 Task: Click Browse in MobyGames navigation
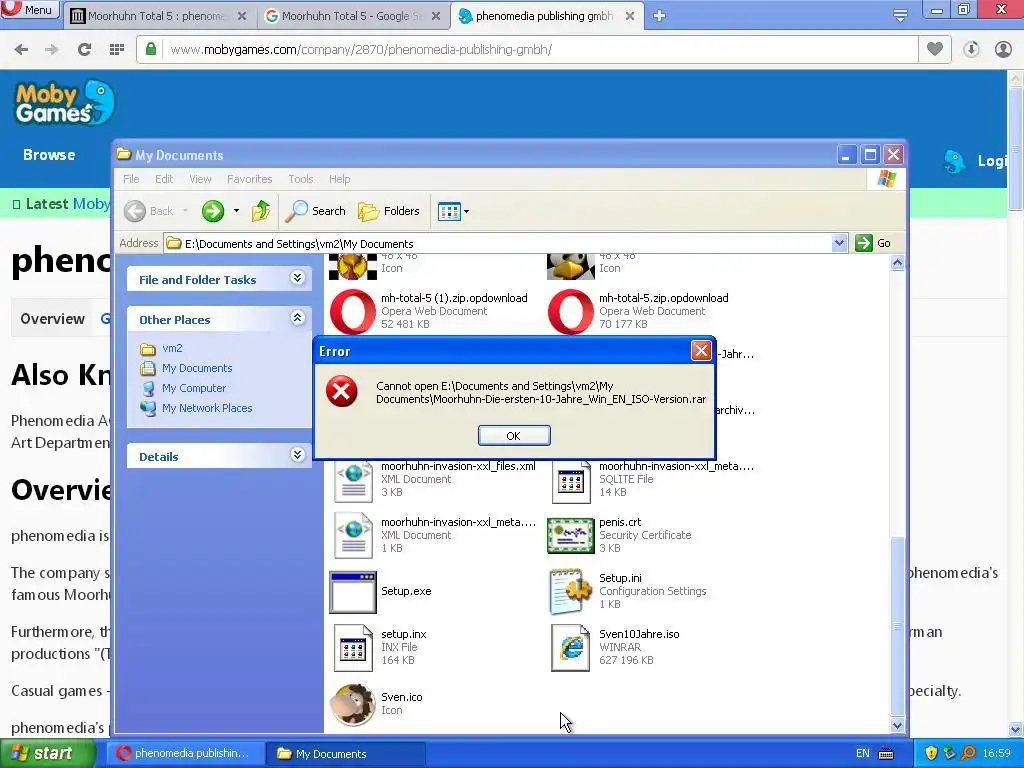click(49, 155)
